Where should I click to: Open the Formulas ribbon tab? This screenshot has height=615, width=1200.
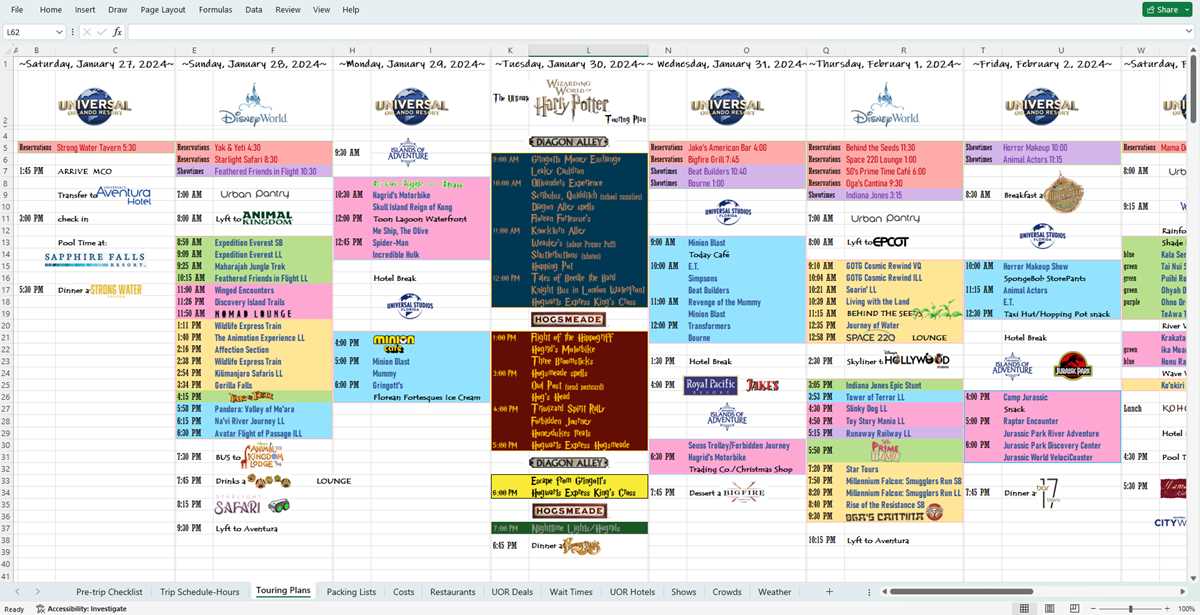coord(215,9)
